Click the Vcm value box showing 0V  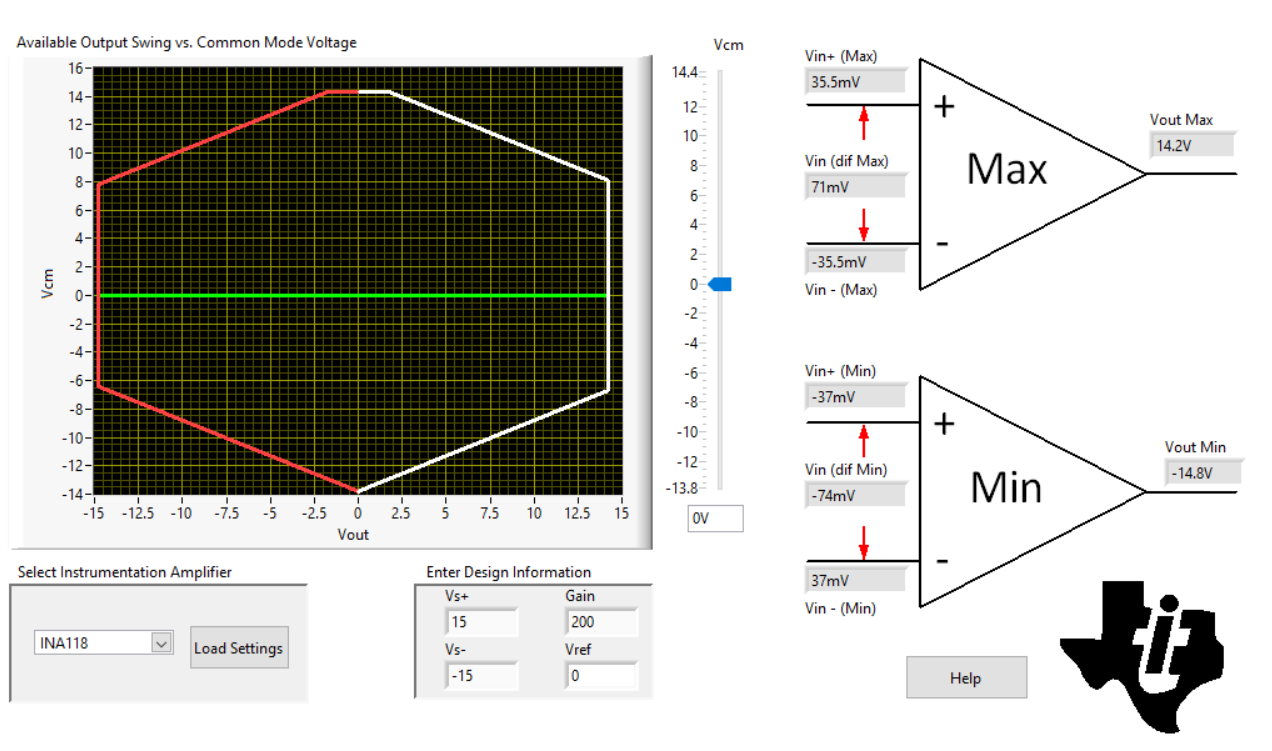pyautogui.click(x=715, y=519)
